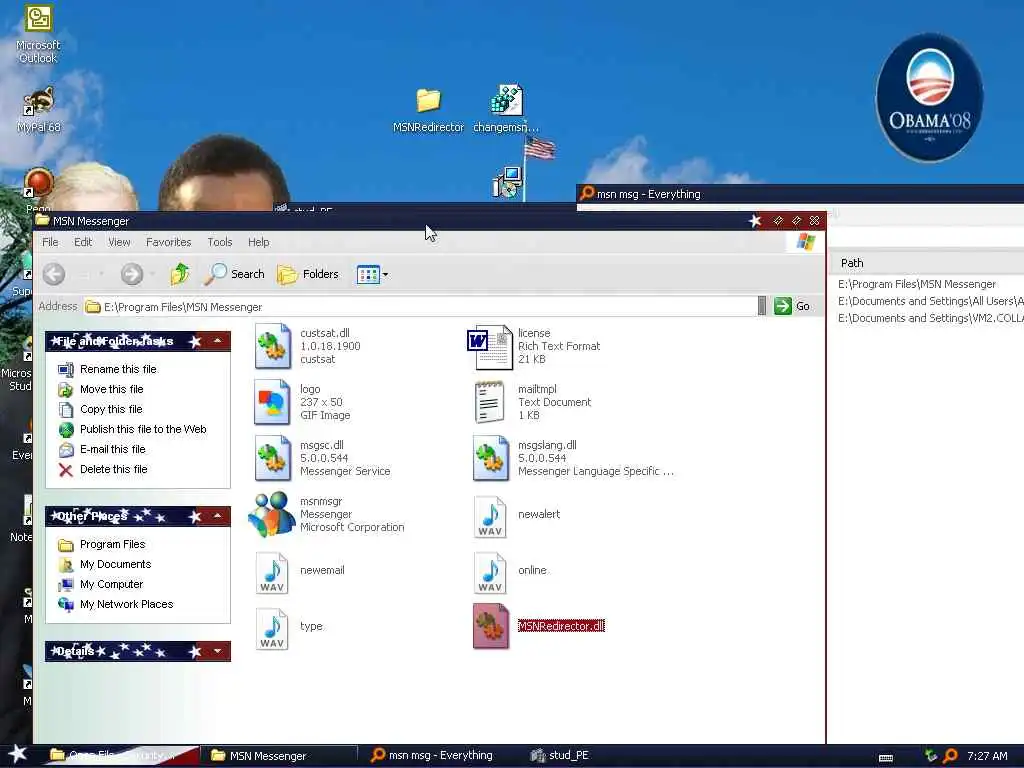Click Copy this file

(x=110, y=409)
